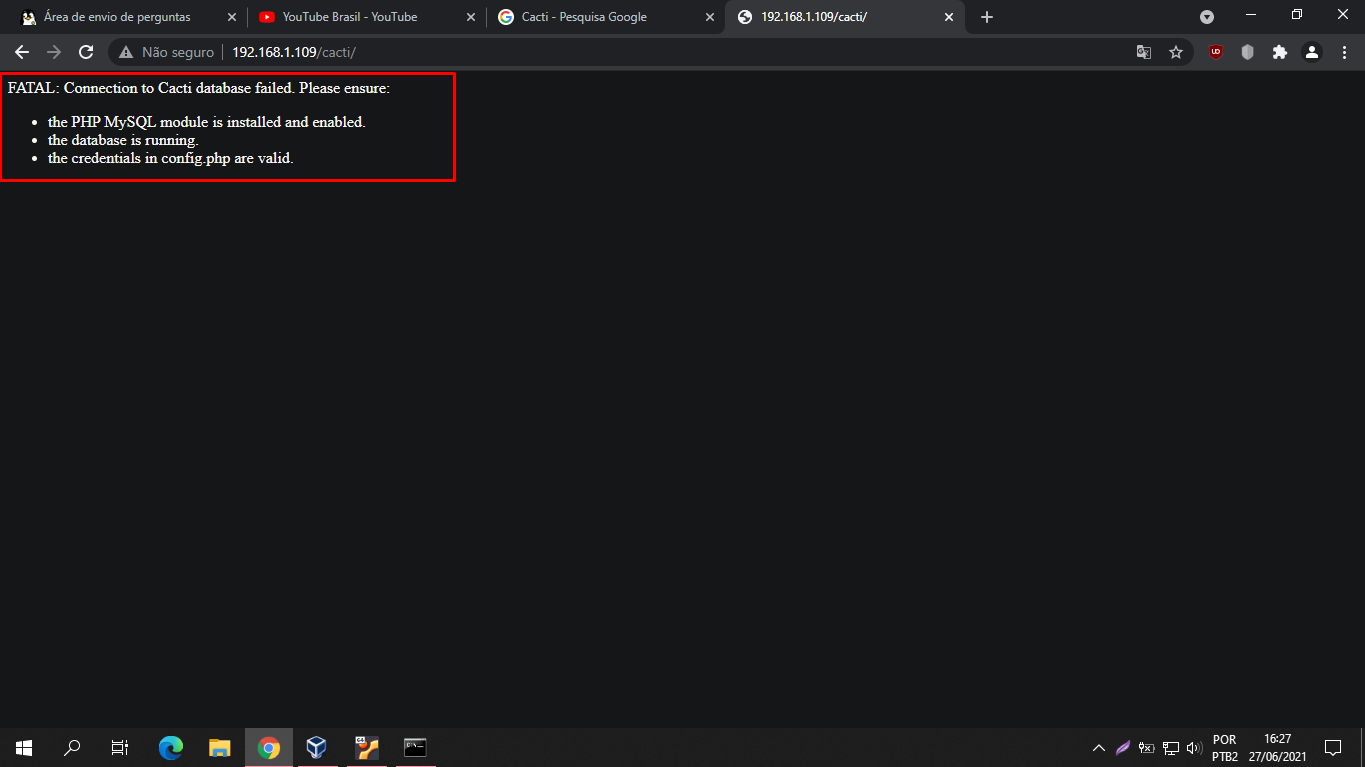Click the database is running line
This screenshot has height=767, width=1365.
[123, 140]
